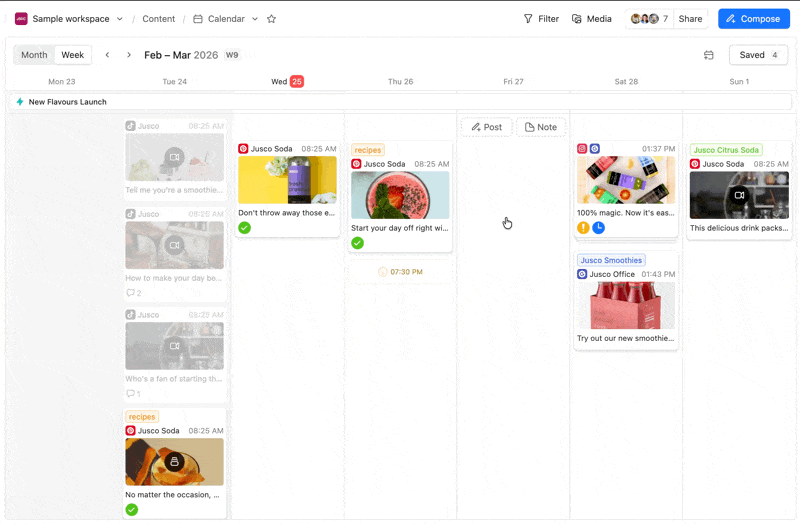
Task: Open the pink smoothie bowl post thumbnail
Action: point(400,195)
